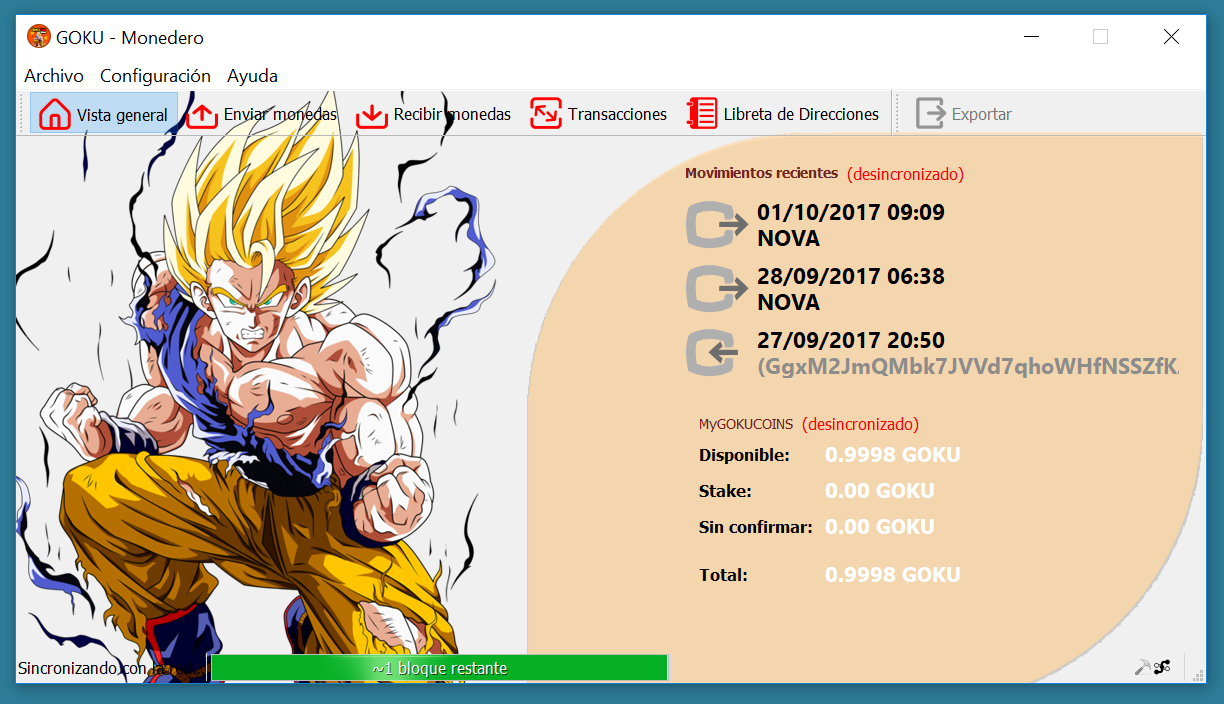Image resolution: width=1224 pixels, height=704 pixels.
Task: Open the Archivo menu
Action: [54, 76]
